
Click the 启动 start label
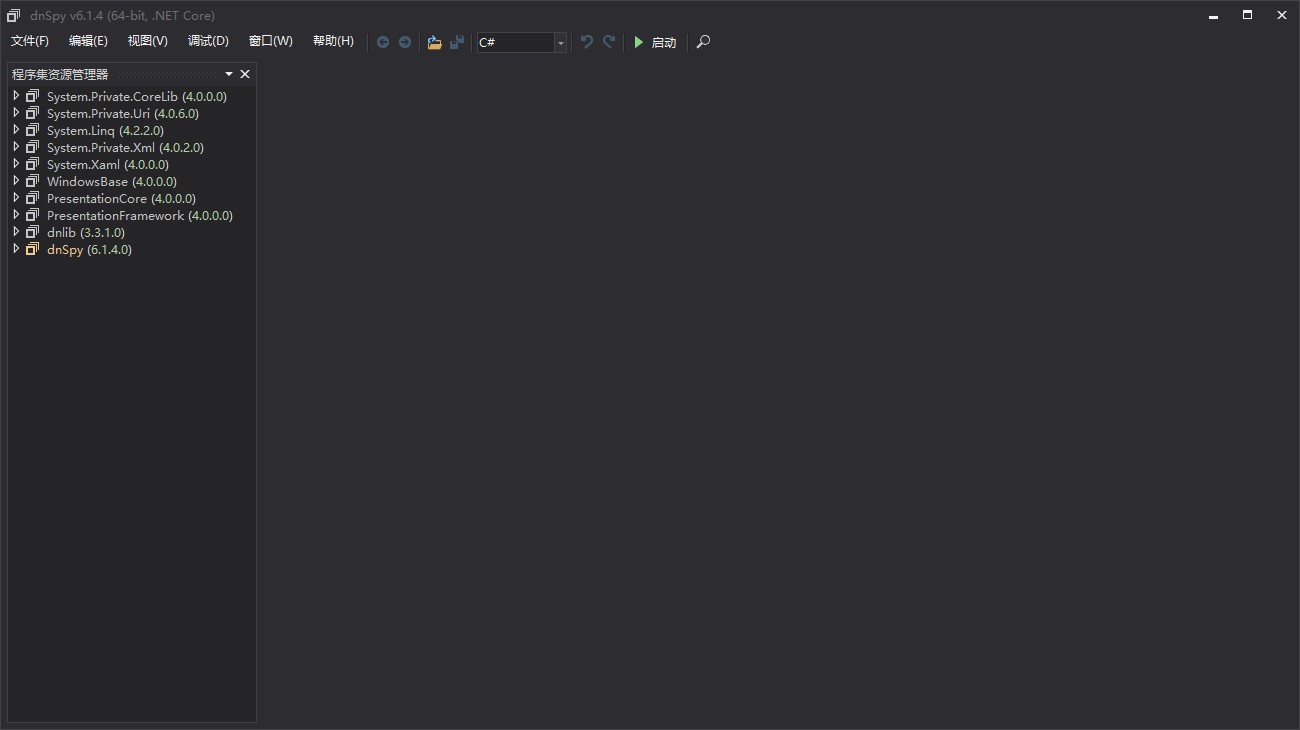pyautogui.click(x=664, y=42)
